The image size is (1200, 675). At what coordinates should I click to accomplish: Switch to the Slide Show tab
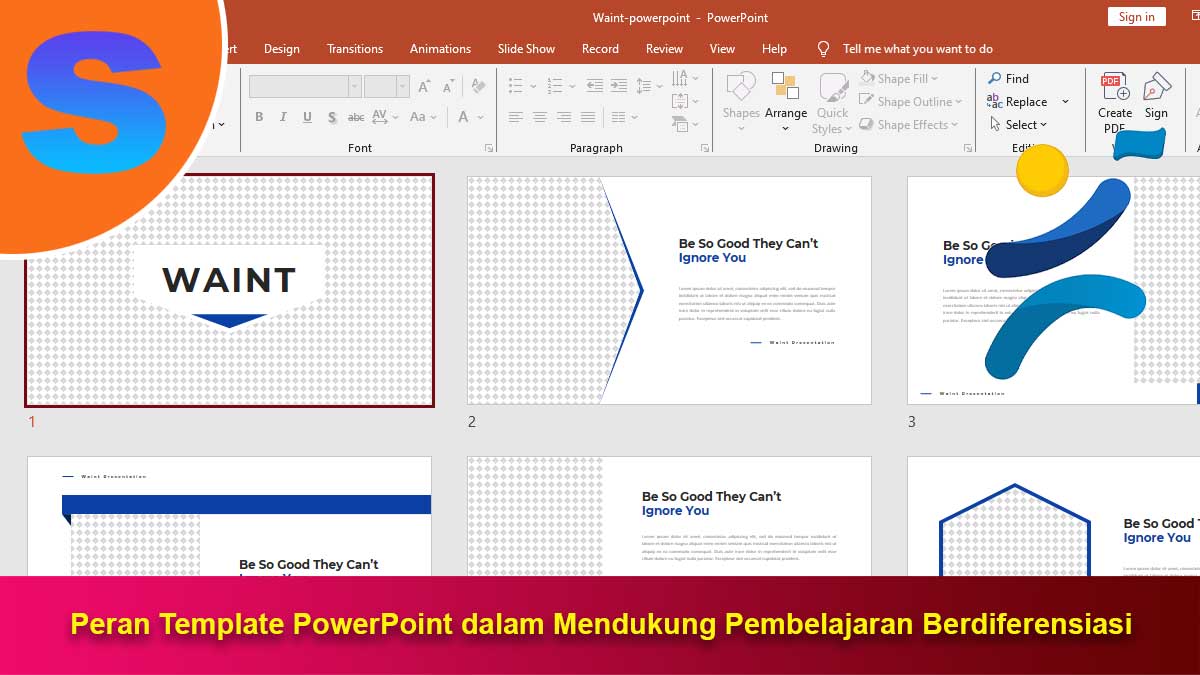pyautogui.click(x=526, y=48)
